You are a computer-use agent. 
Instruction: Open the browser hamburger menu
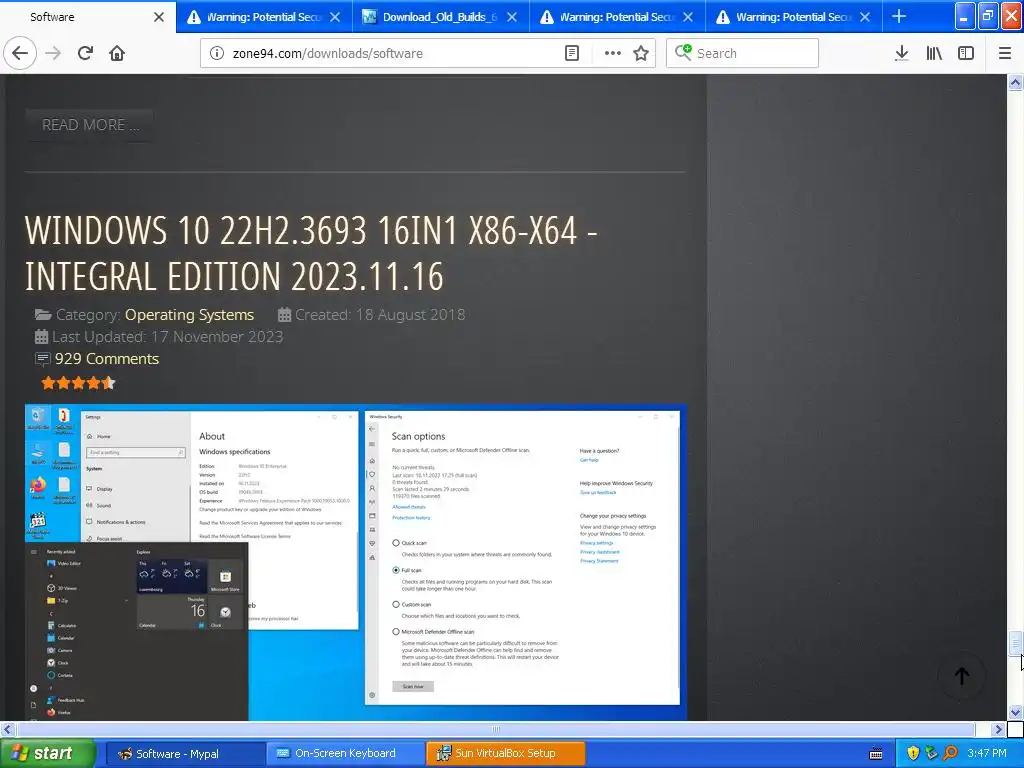1004,53
